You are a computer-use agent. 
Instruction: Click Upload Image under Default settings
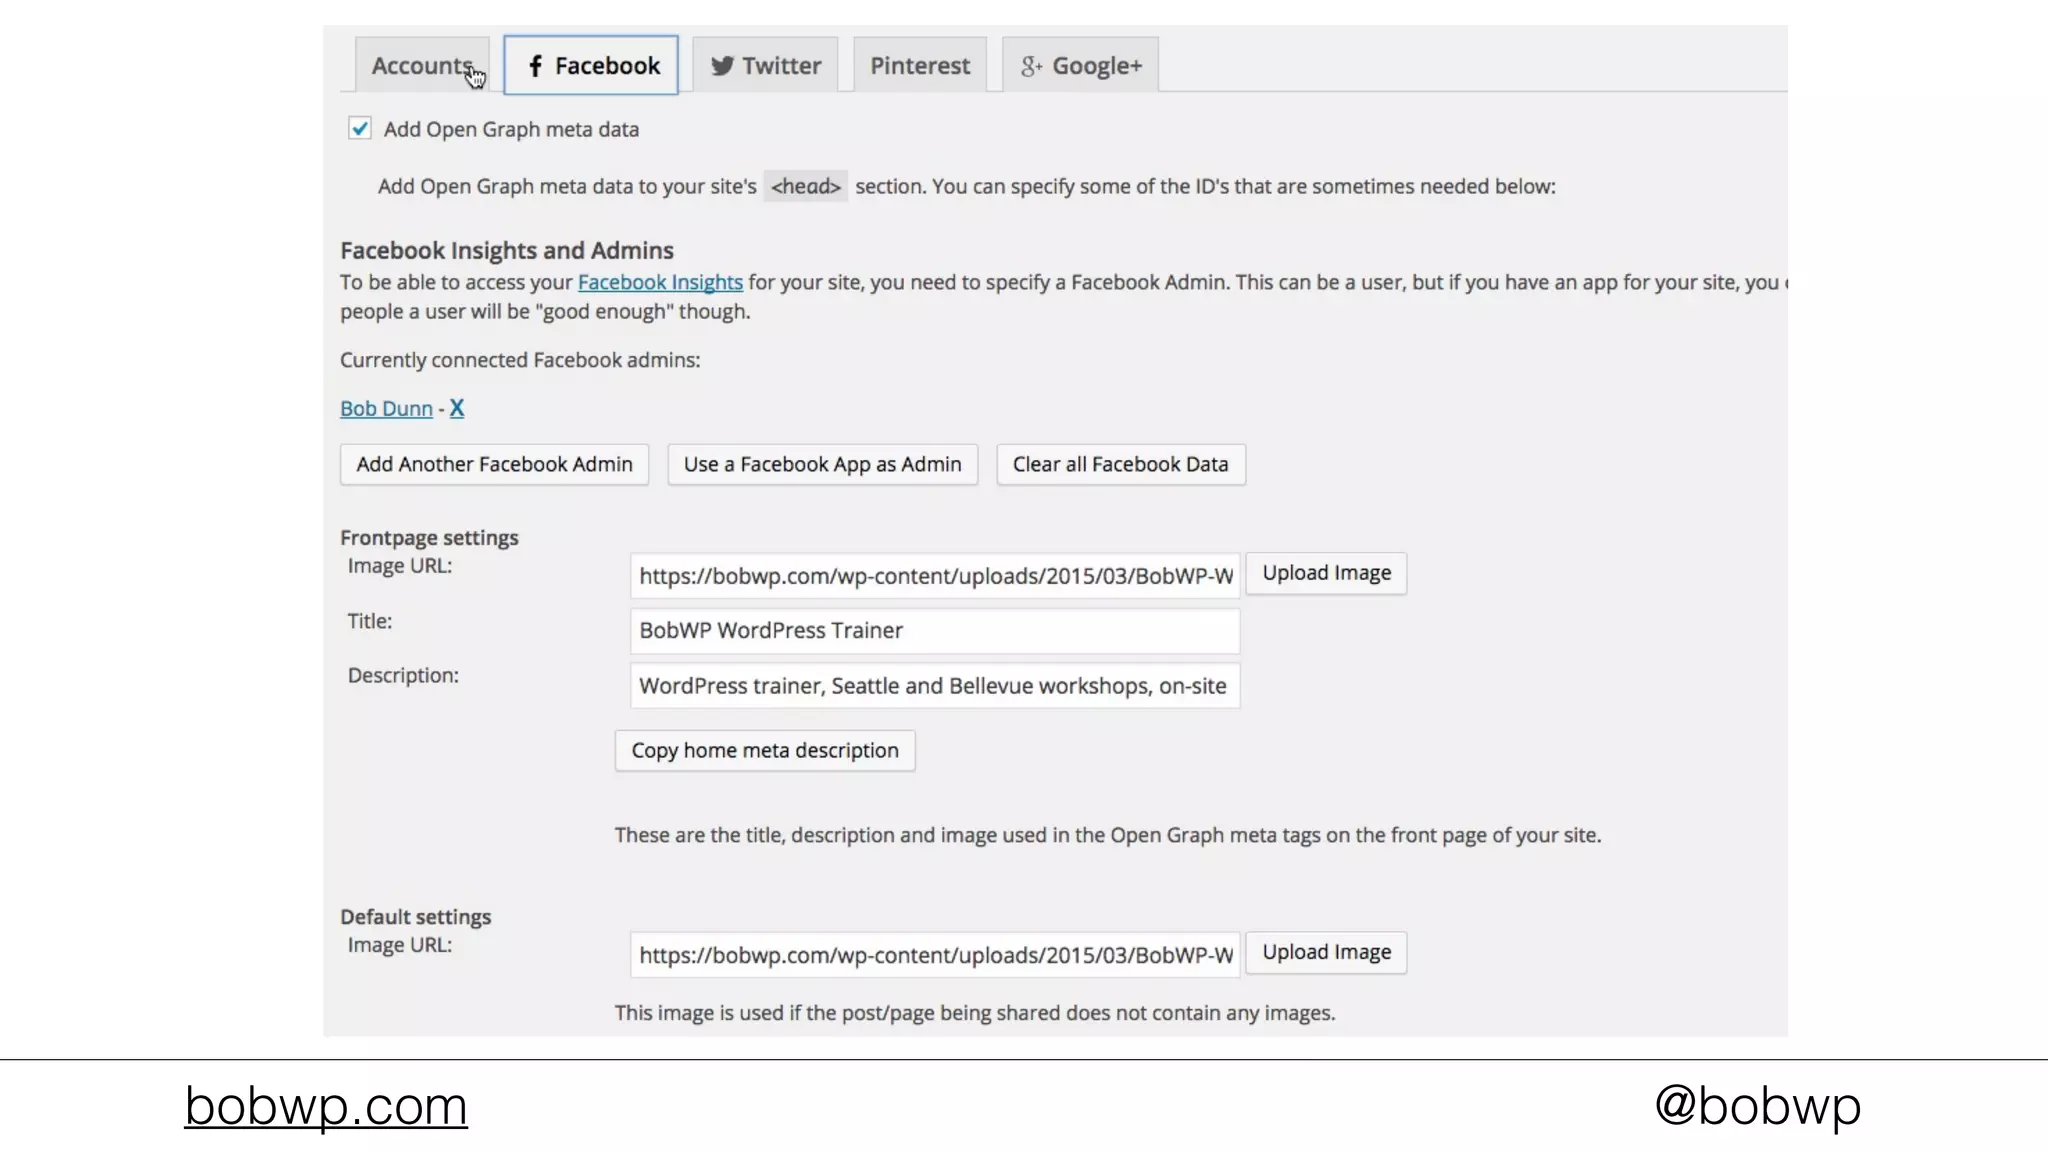pyautogui.click(x=1326, y=952)
